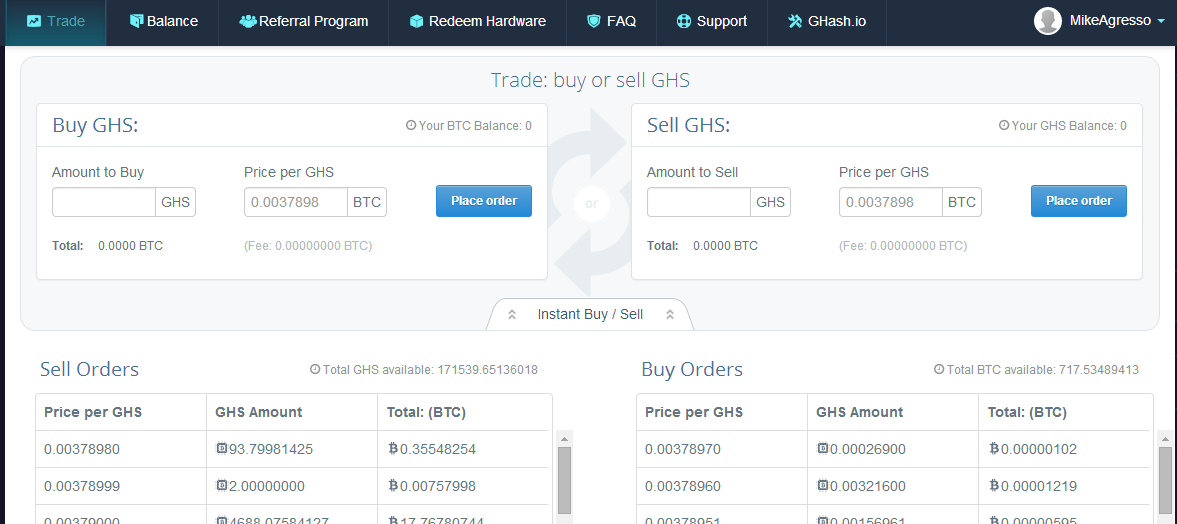The width and height of the screenshot is (1177, 524).
Task: Click the Buy Orders heading
Action: [692, 369]
